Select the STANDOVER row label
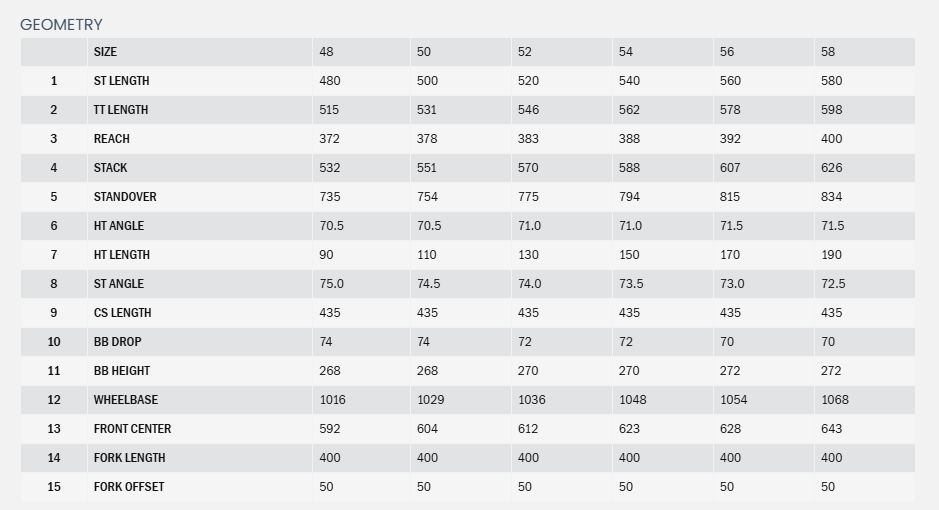 [125, 197]
